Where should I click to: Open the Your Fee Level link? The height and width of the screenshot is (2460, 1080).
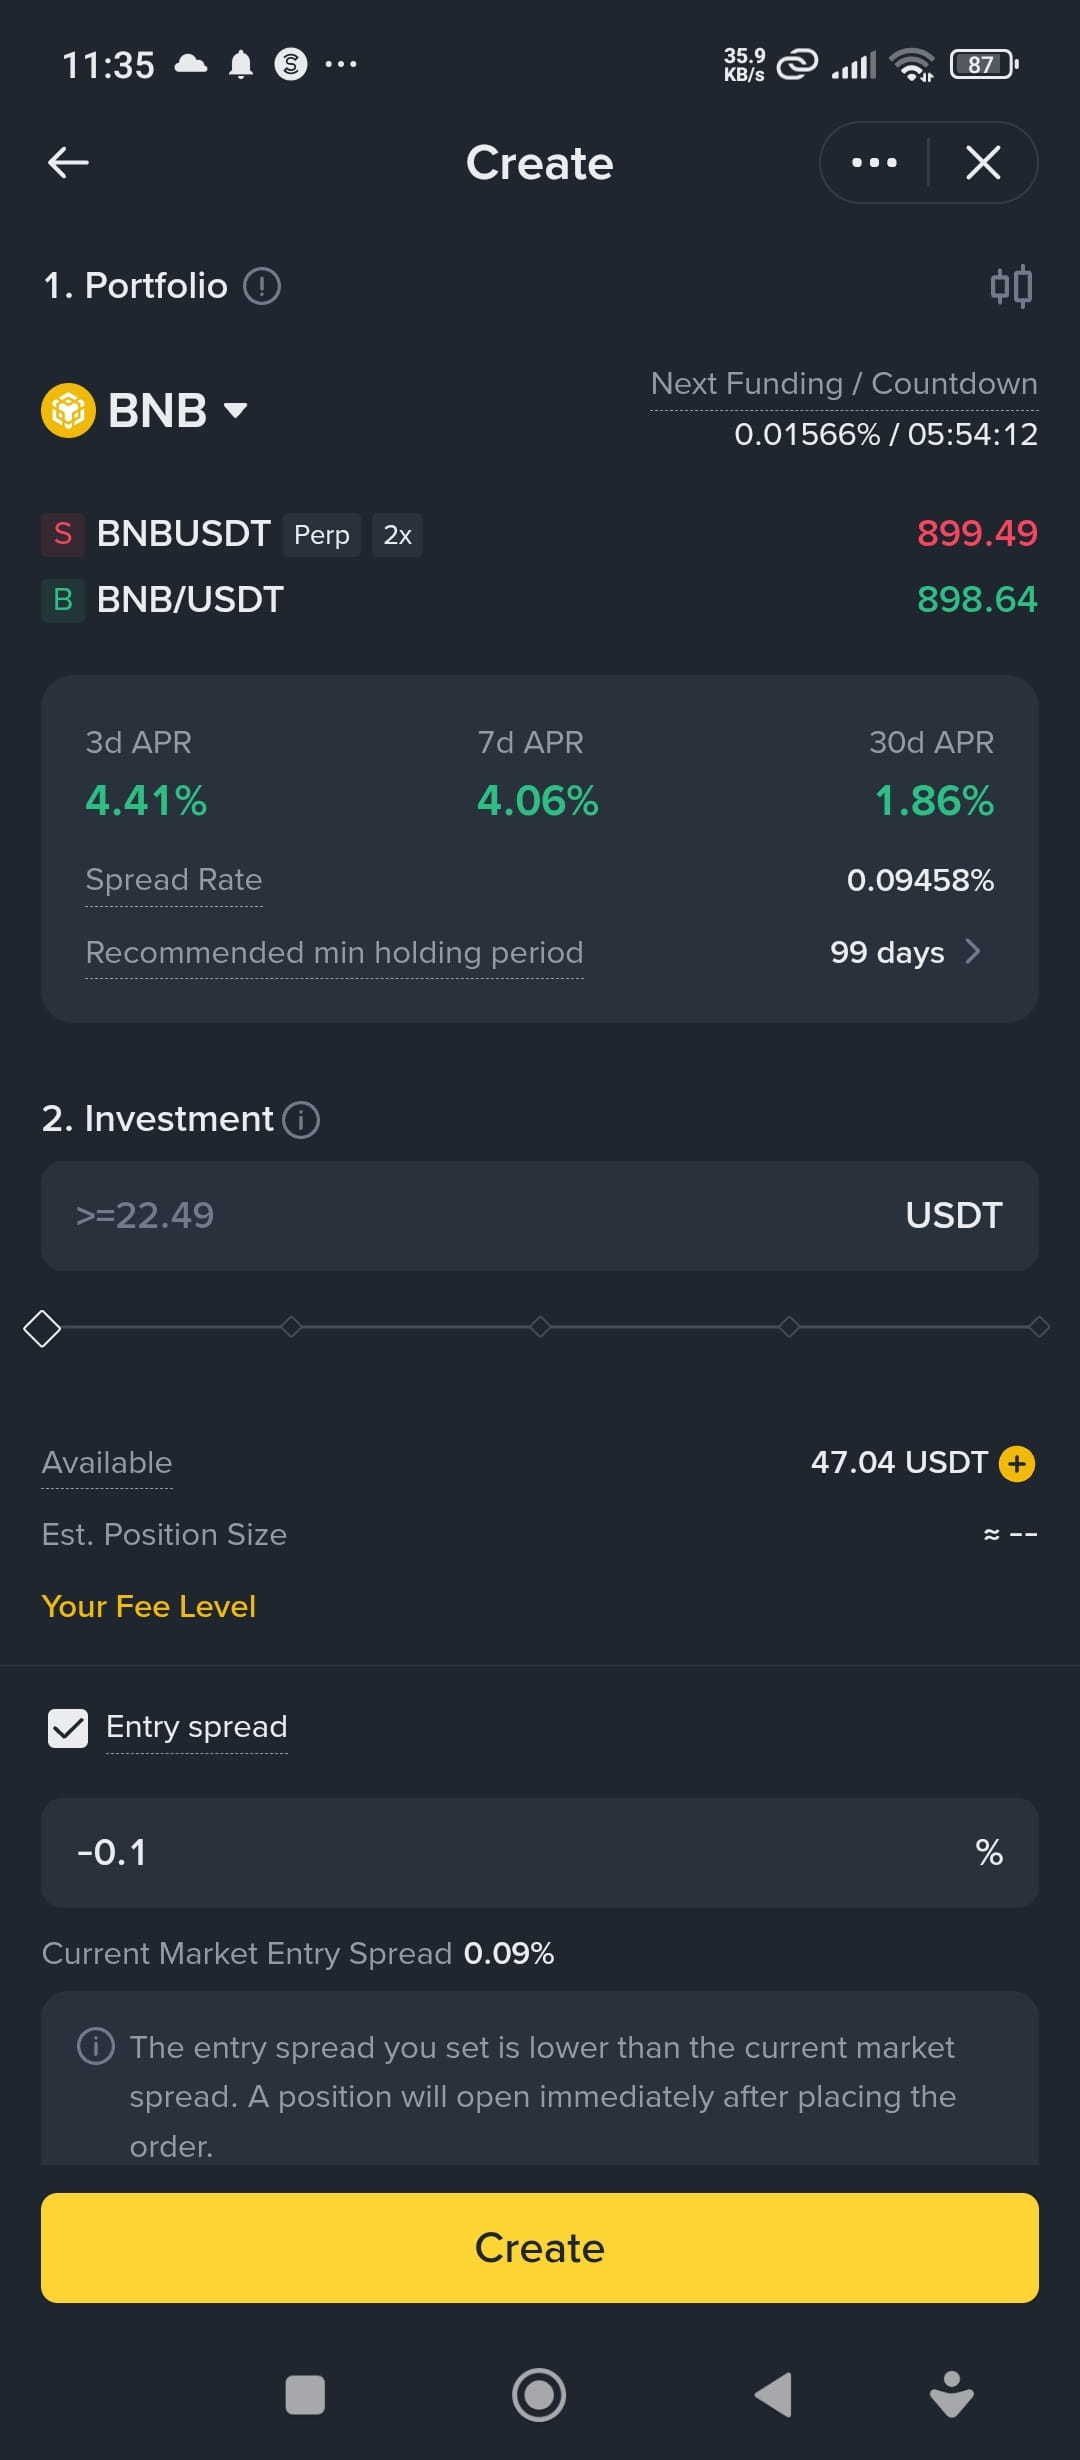pyautogui.click(x=149, y=1607)
